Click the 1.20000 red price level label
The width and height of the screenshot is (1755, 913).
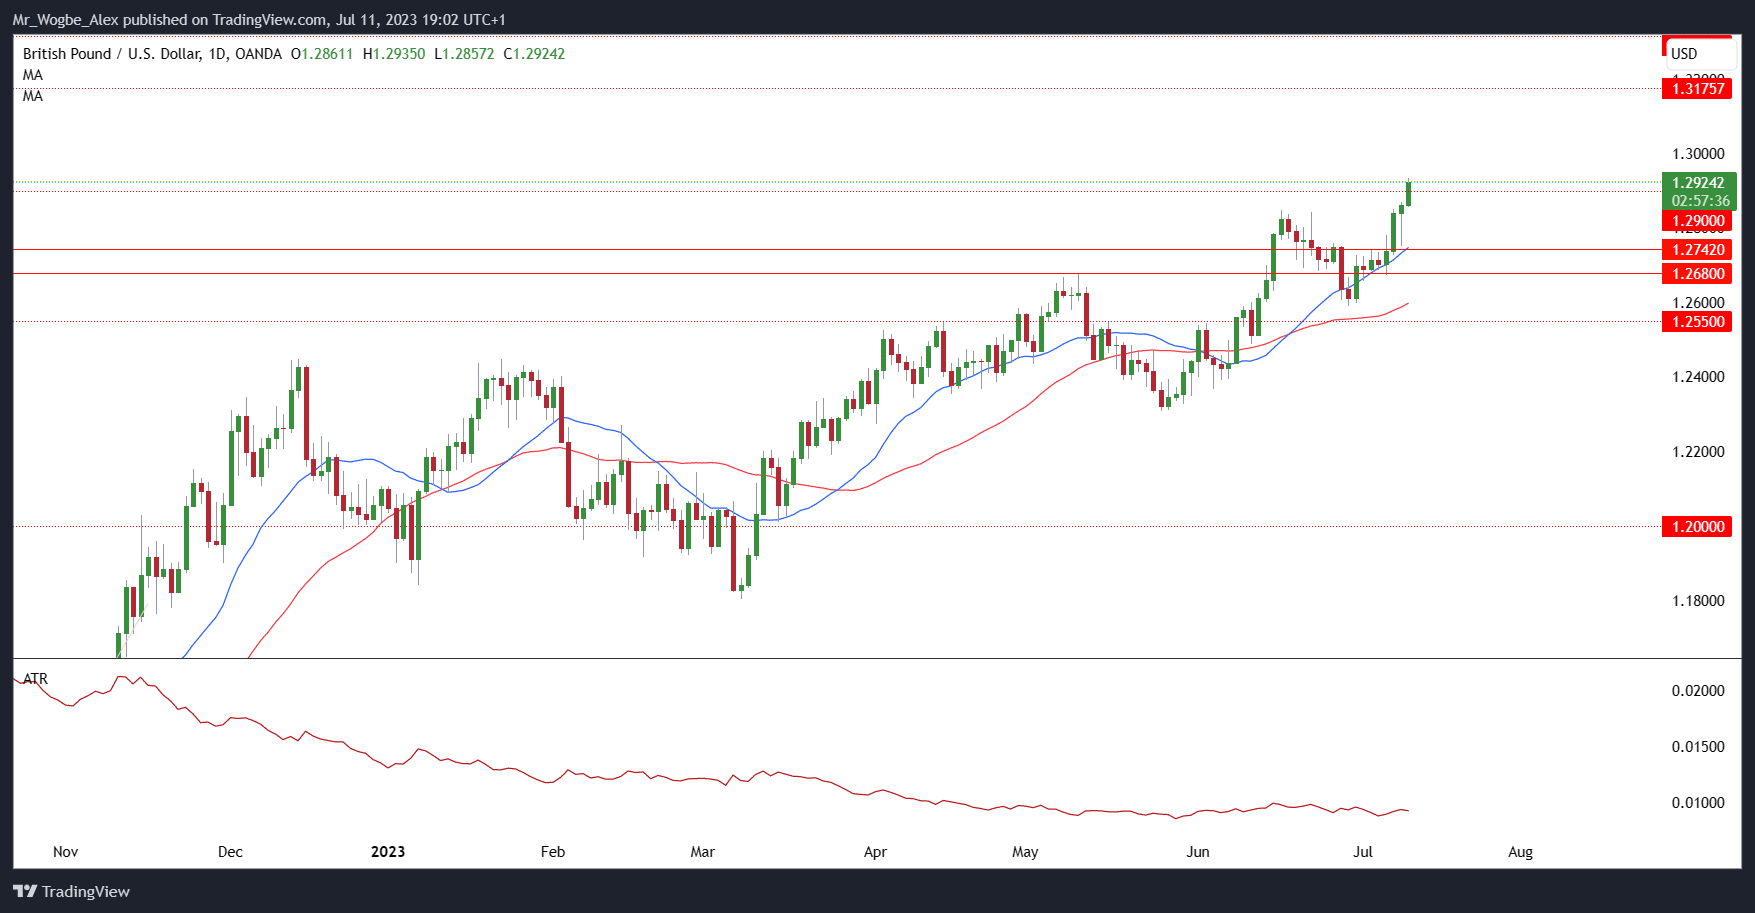click(x=1697, y=527)
